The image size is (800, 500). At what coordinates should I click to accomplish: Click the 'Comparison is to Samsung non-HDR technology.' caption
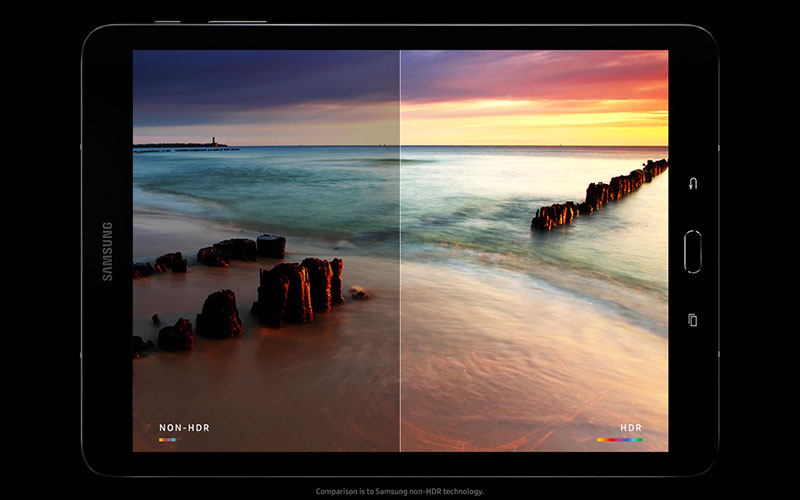399,491
